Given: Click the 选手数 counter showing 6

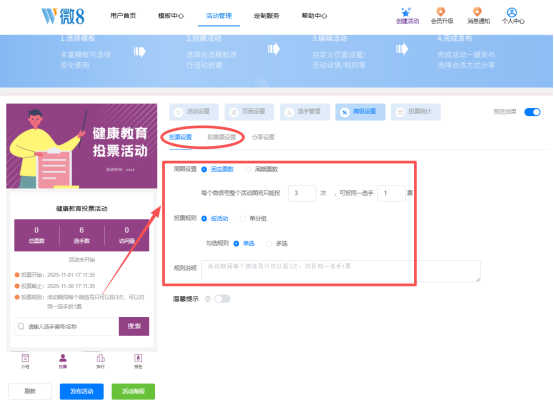Looking at the screenshot, I should pyautogui.click(x=82, y=235).
